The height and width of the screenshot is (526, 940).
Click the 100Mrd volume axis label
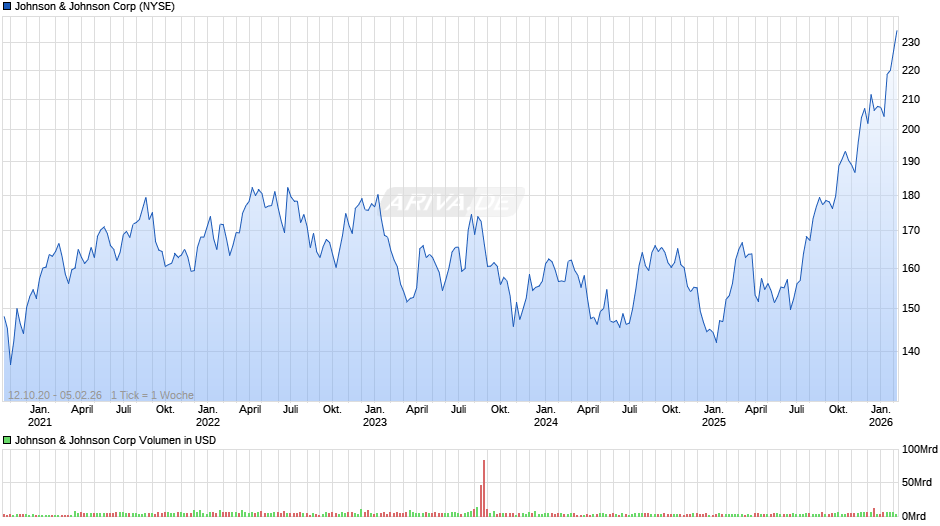(920, 450)
